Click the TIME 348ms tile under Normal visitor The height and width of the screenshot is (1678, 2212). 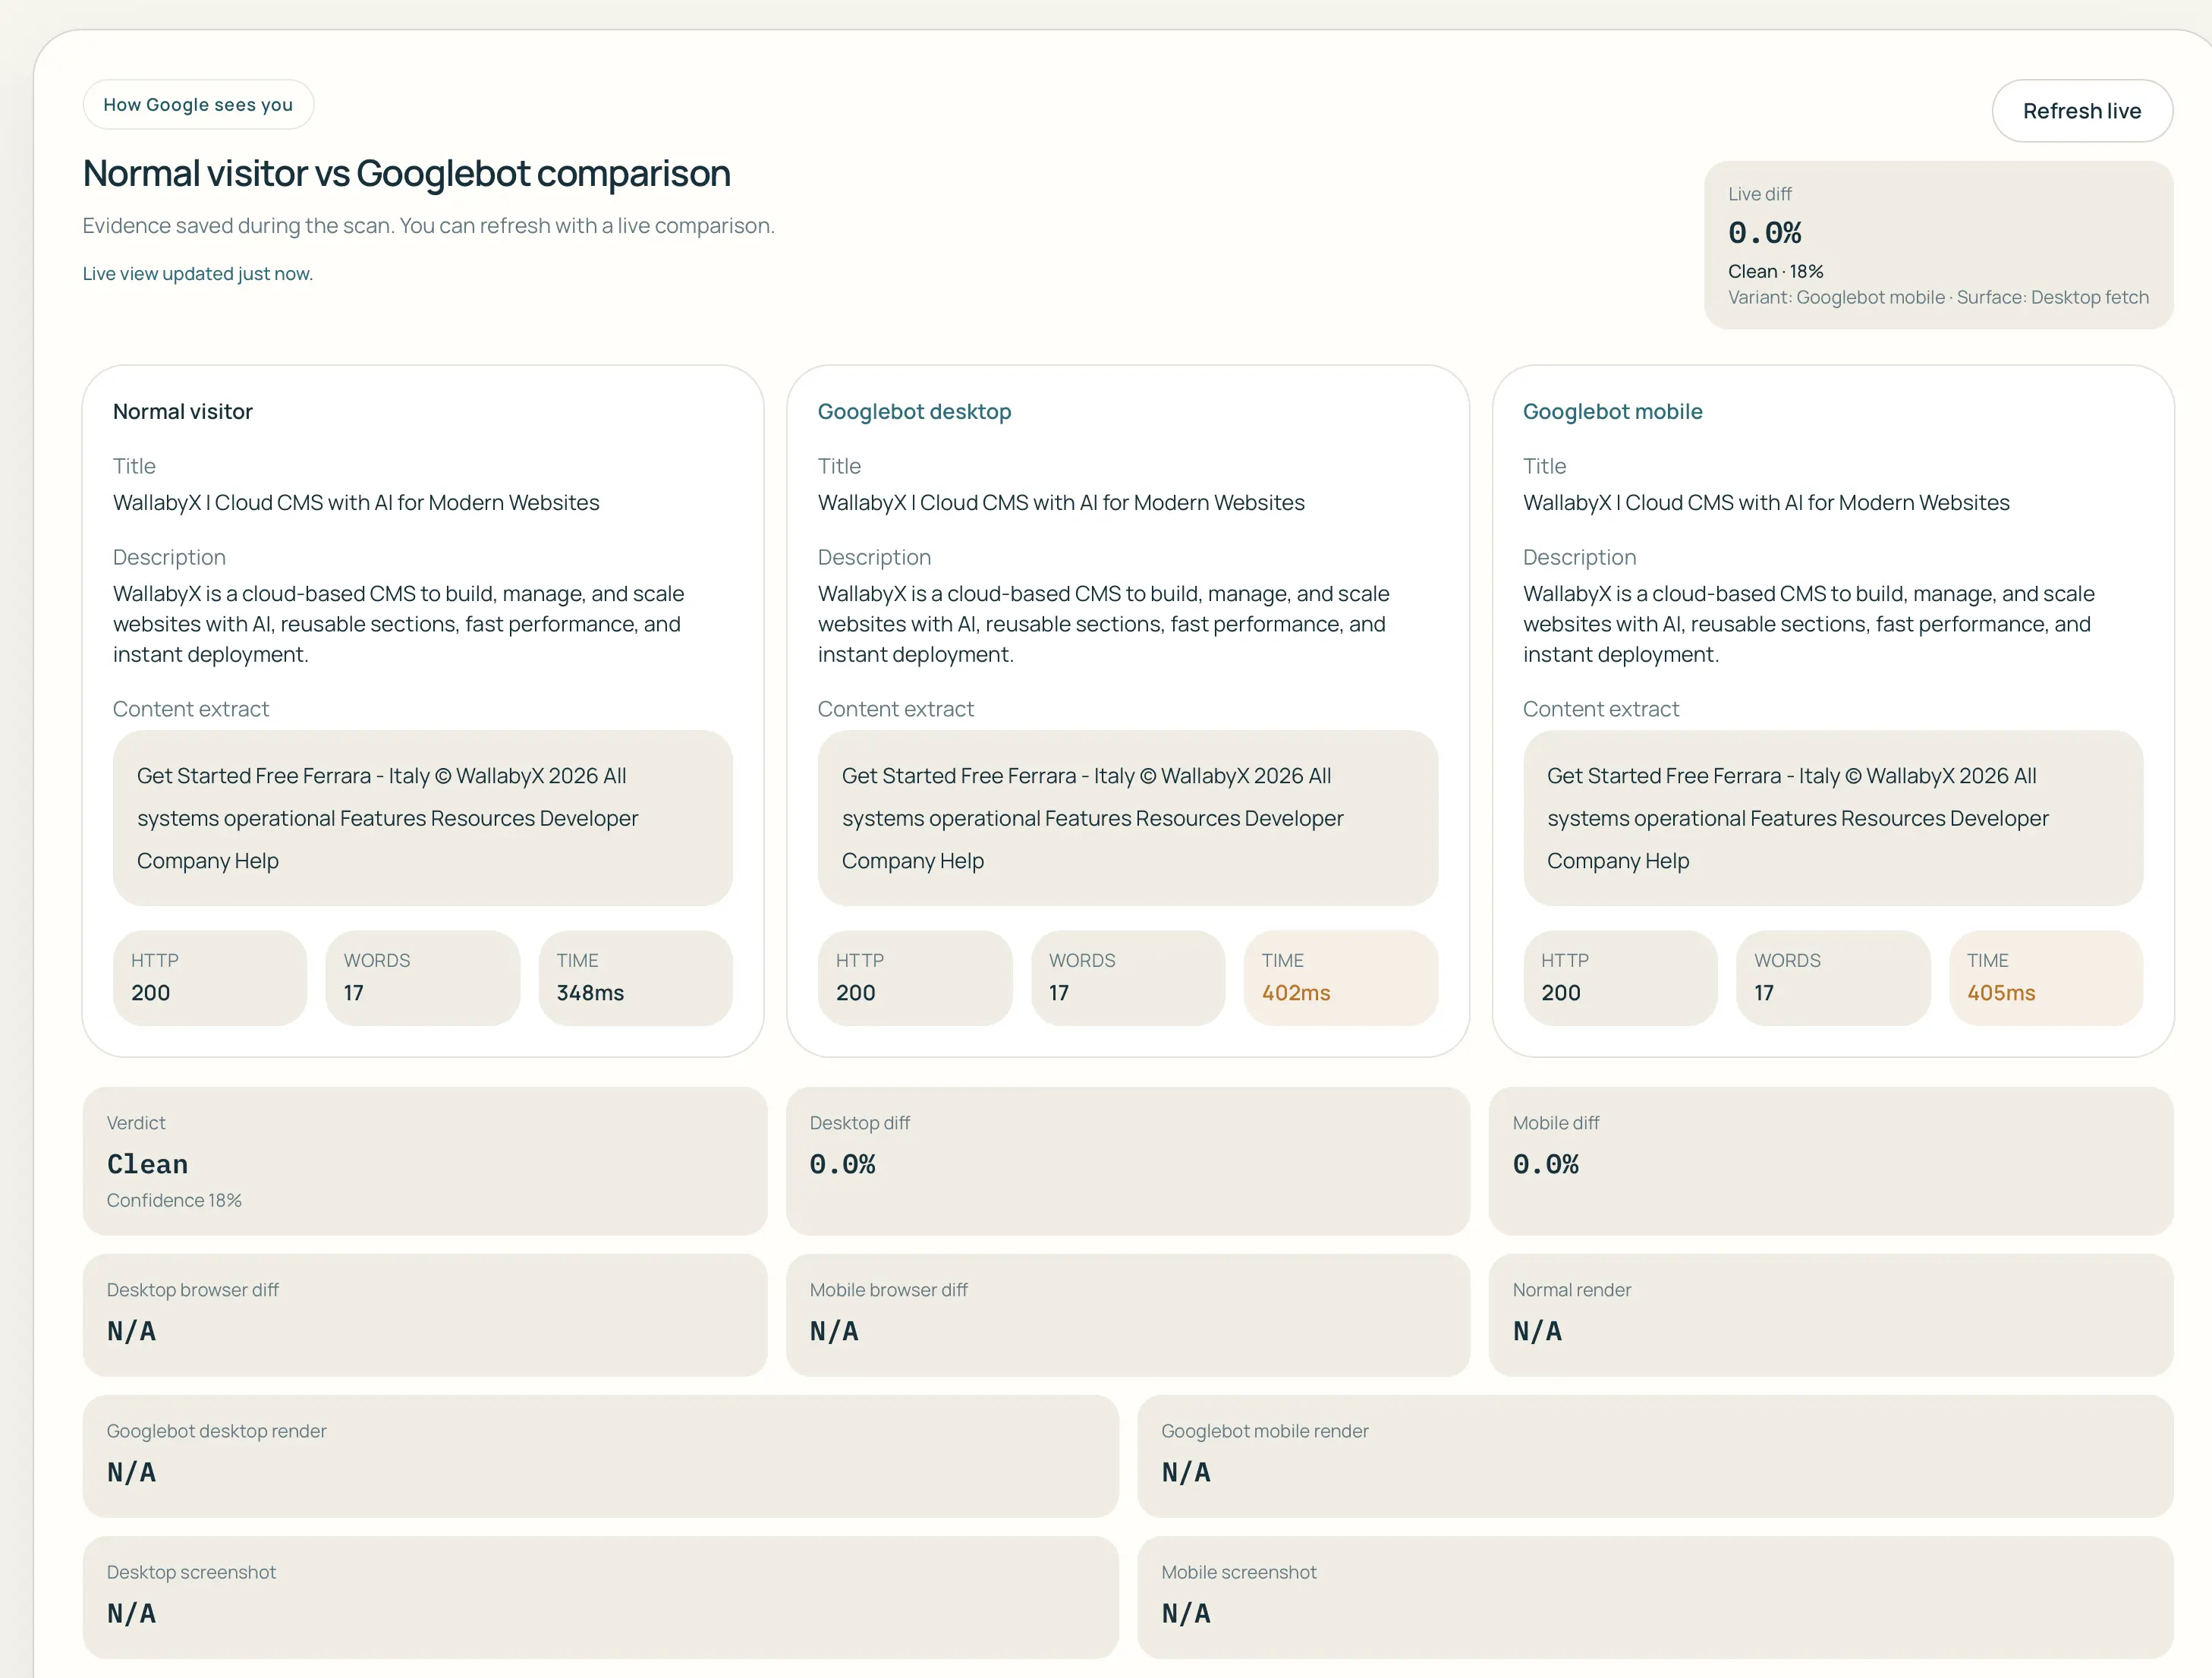tap(636, 977)
